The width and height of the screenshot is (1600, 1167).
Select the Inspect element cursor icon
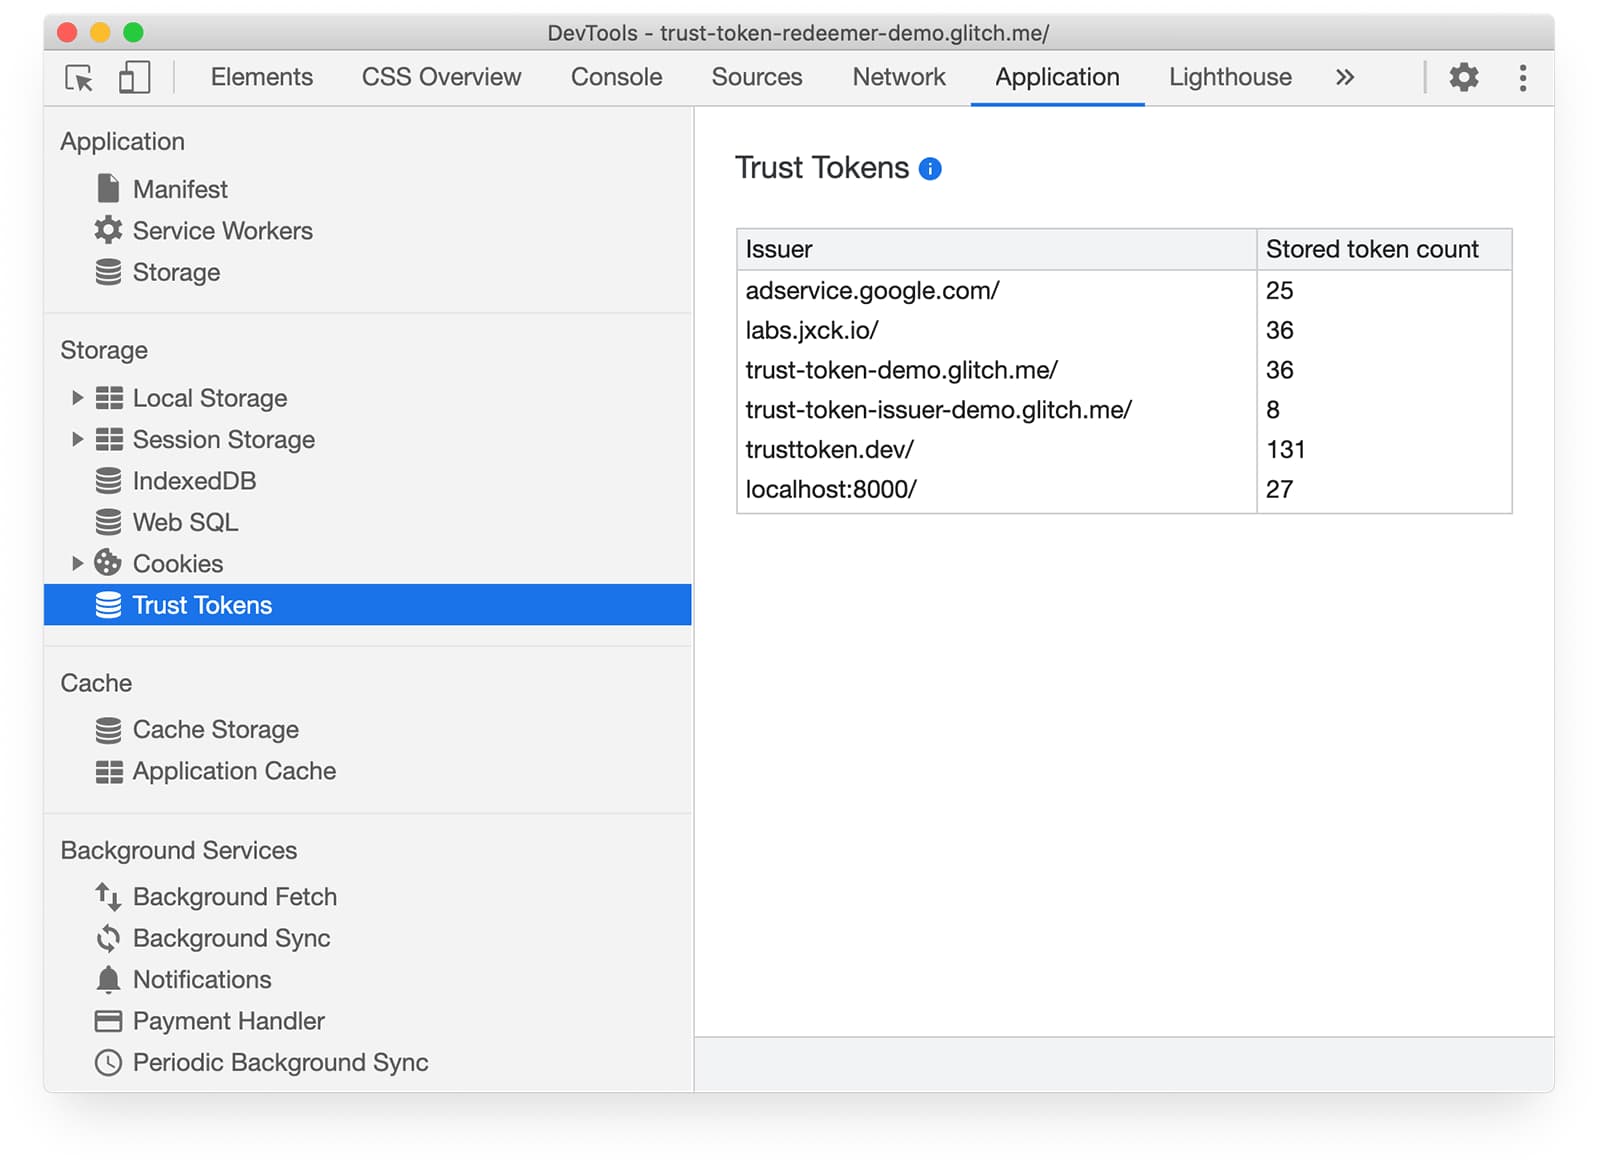point(80,77)
